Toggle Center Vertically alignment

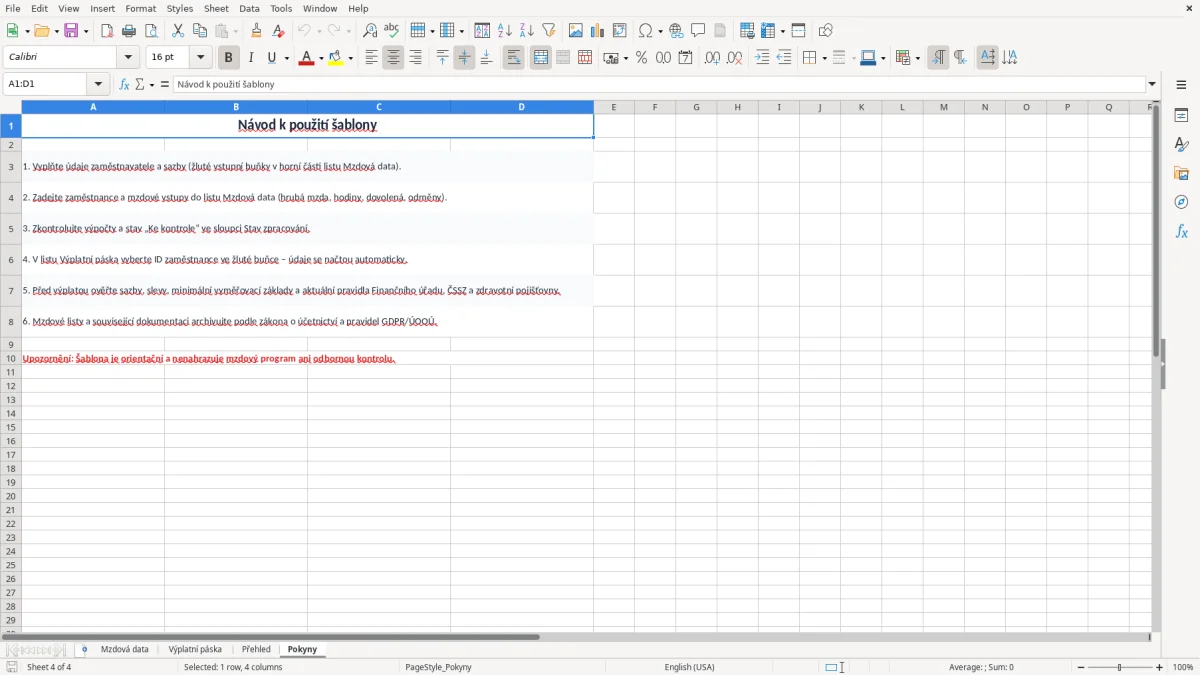(x=464, y=58)
